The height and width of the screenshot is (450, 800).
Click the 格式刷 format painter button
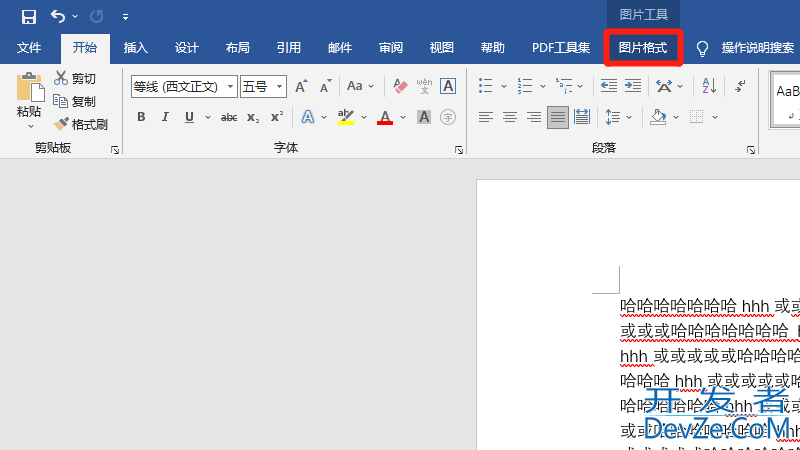coord(81,124)
